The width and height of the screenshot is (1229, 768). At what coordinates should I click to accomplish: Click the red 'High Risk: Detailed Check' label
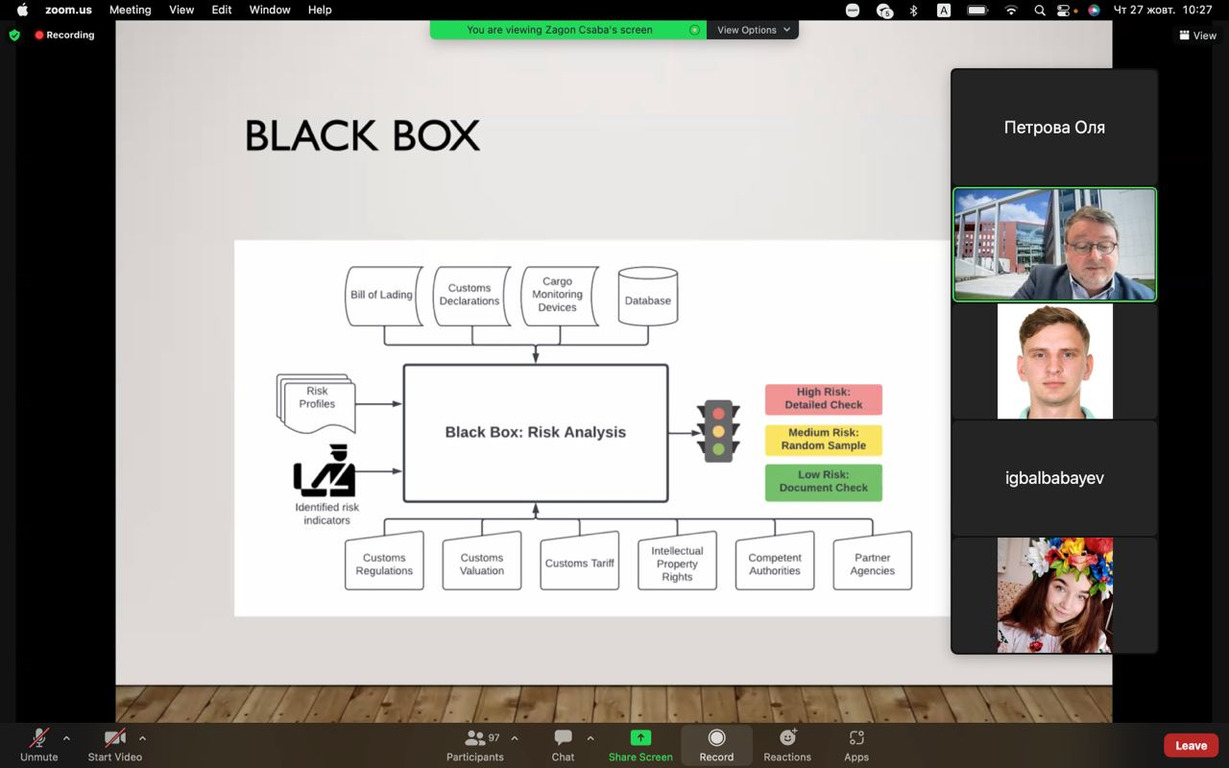[823, 399]
